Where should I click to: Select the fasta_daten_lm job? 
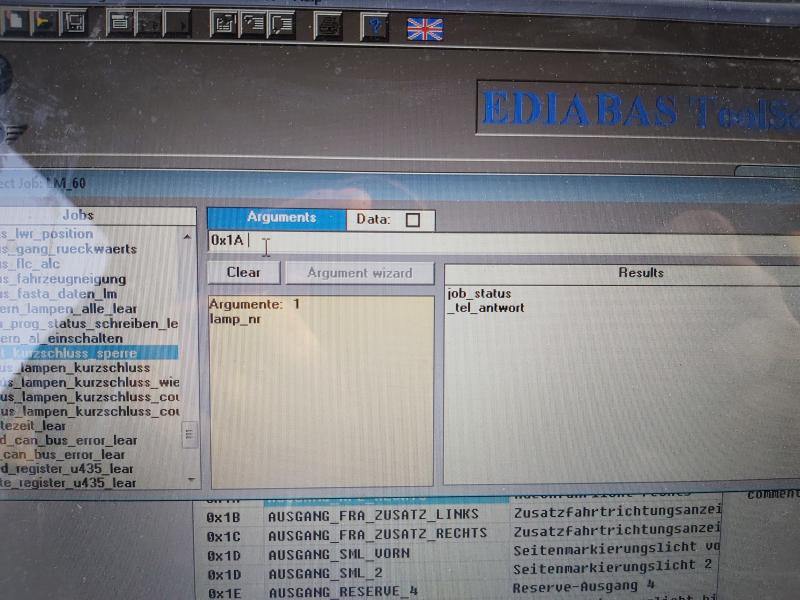tap(59, 294)
